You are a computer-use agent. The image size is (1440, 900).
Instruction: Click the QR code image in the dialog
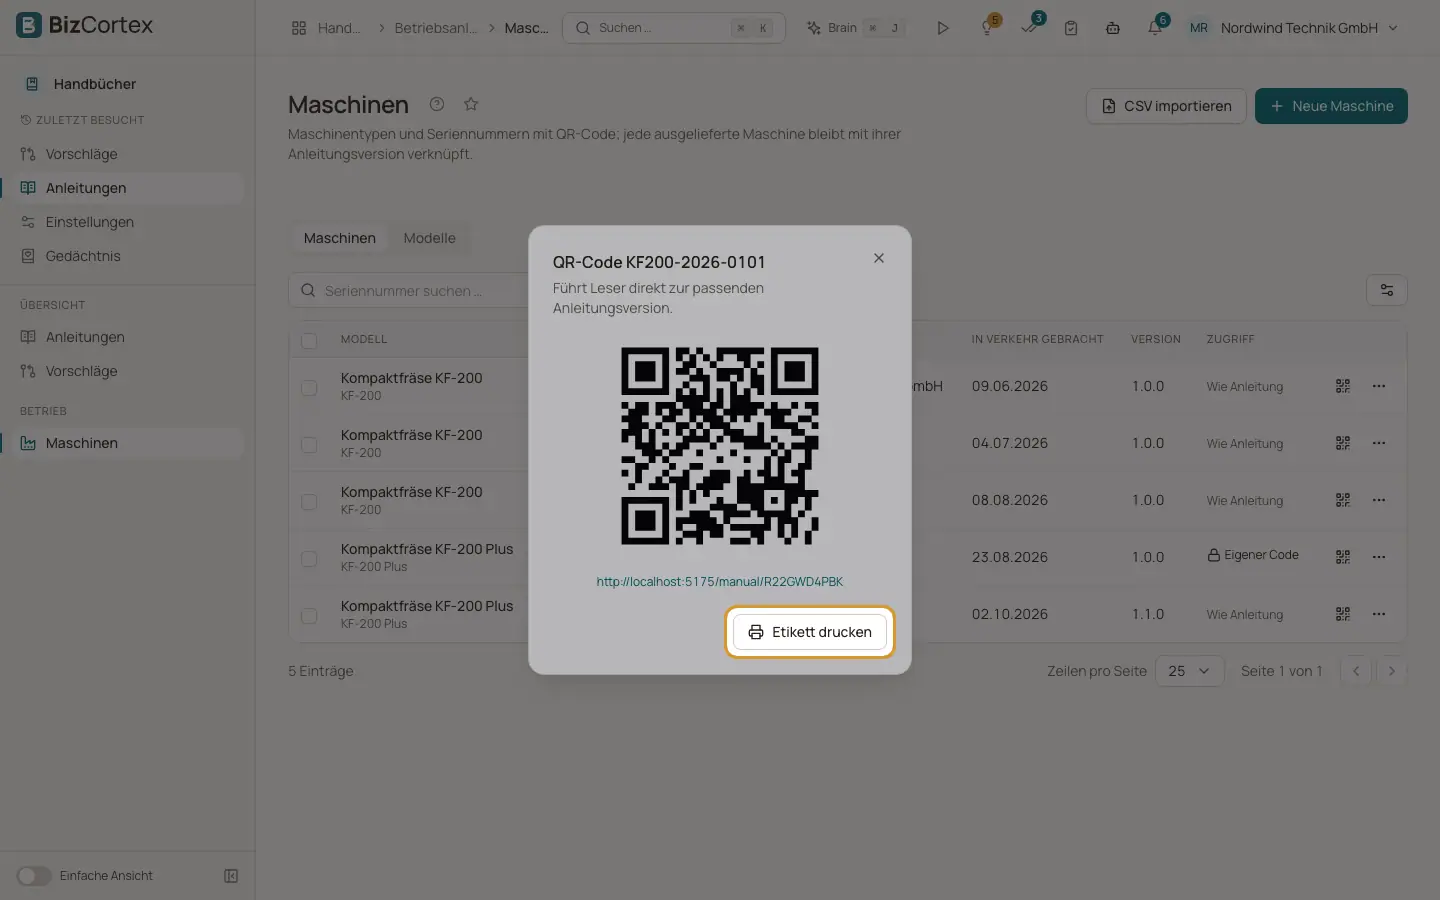[720, 446]
